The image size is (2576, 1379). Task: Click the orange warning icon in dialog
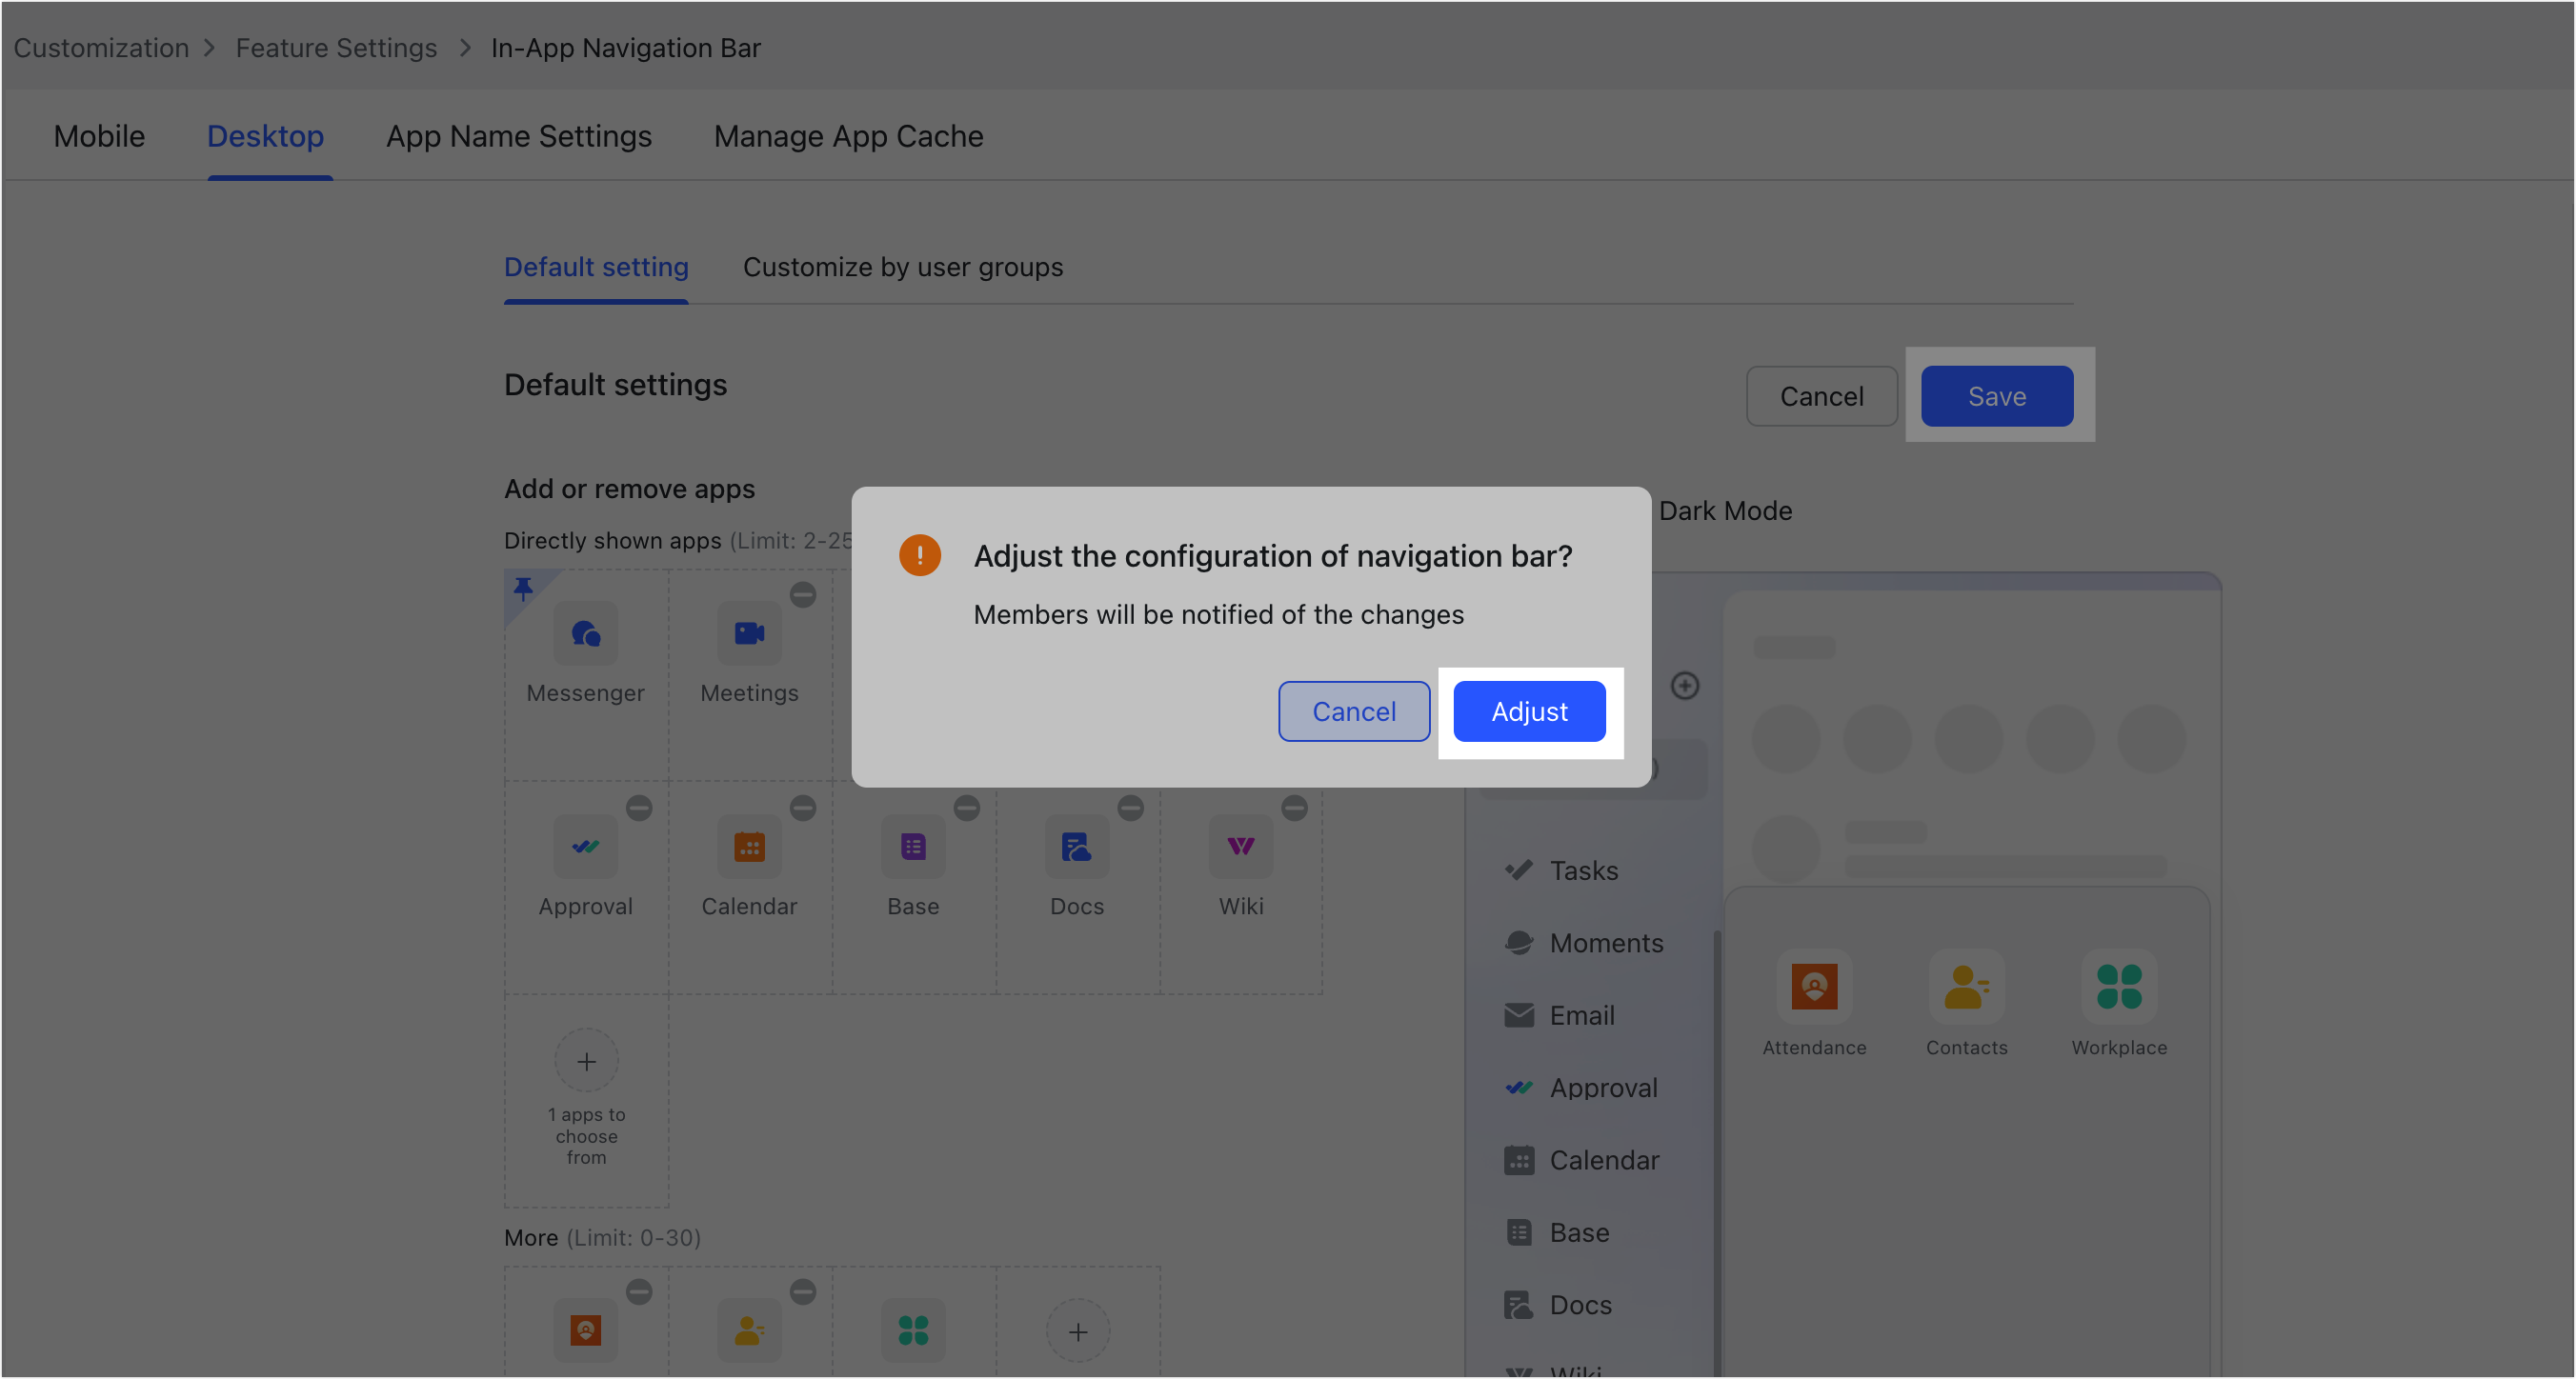point(919,554)
